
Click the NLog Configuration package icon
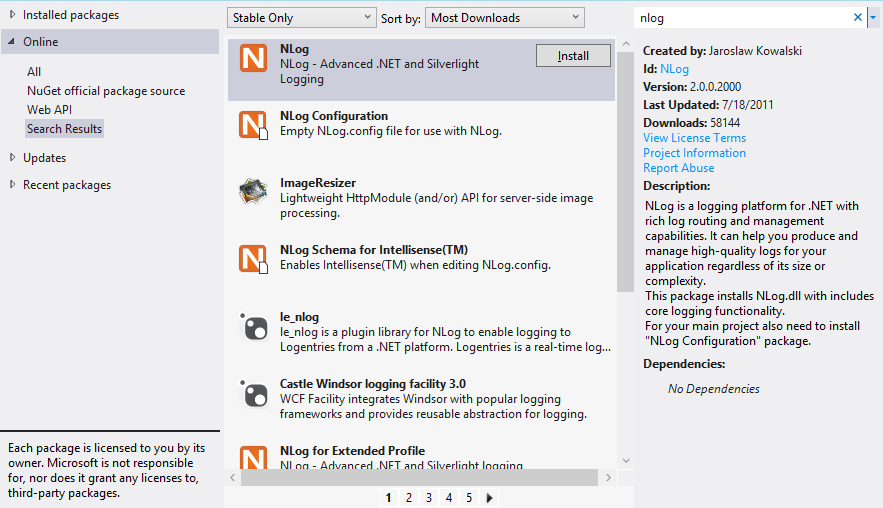(x=253, y=125)
